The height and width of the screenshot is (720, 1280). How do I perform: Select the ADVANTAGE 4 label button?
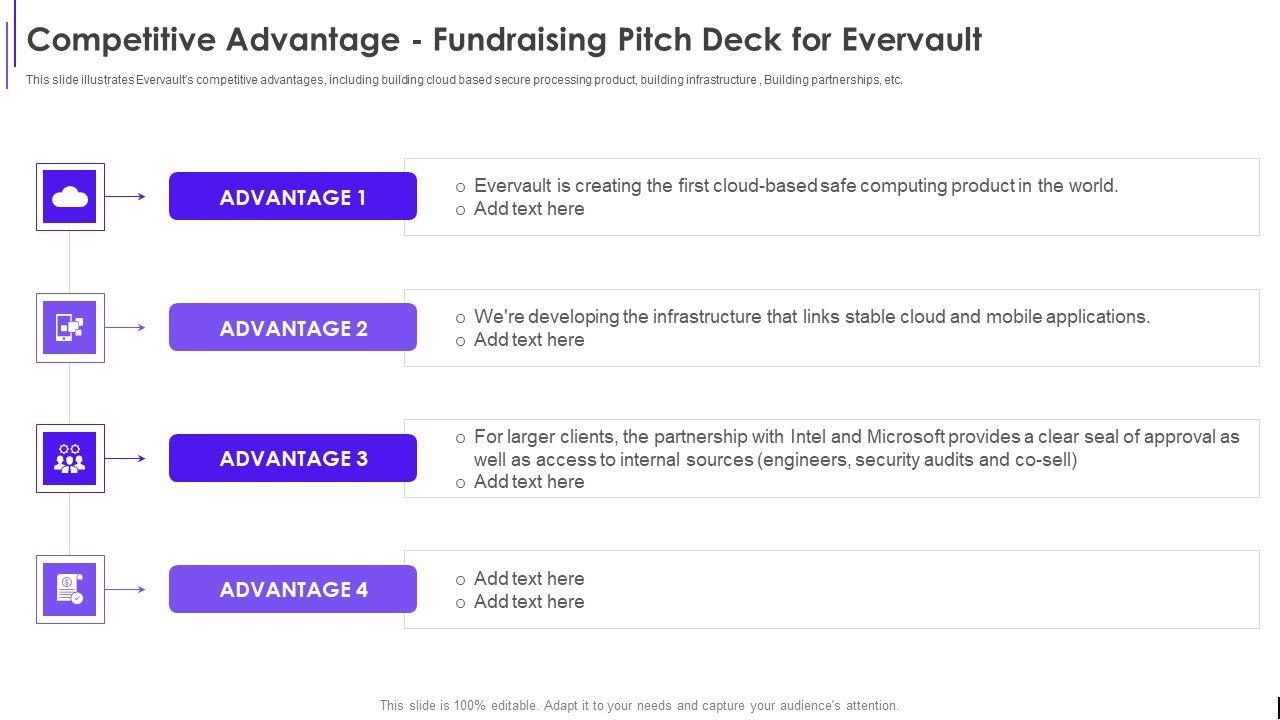coord(293,590)
